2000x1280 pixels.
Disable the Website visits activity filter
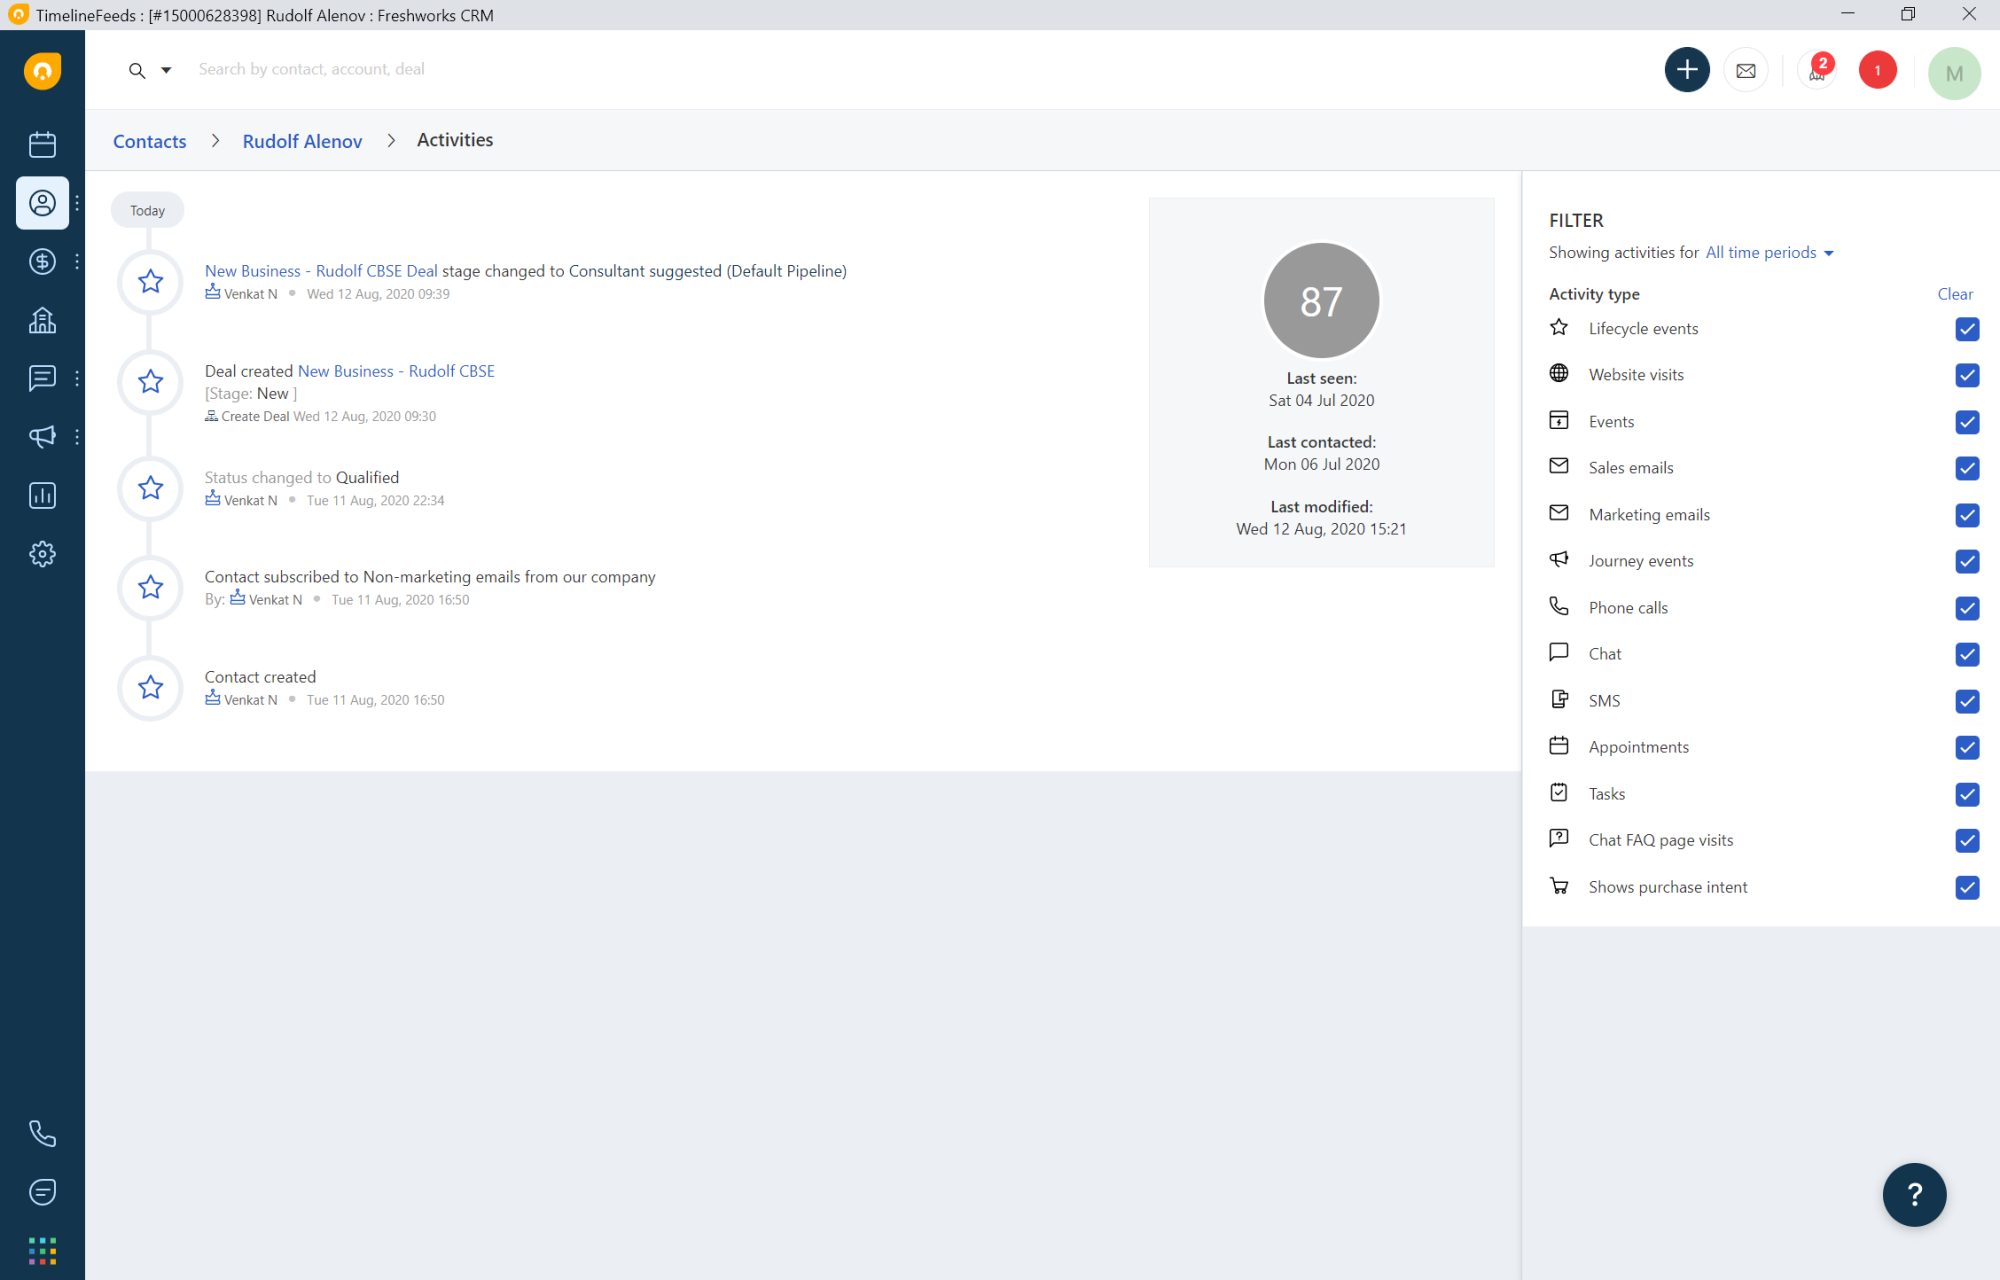(x=1967, y=375)
